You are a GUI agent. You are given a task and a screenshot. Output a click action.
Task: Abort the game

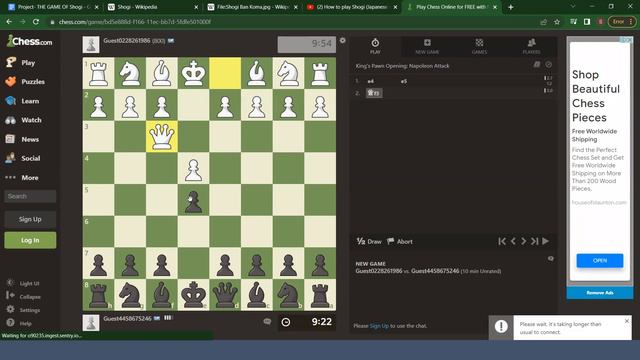400,241
